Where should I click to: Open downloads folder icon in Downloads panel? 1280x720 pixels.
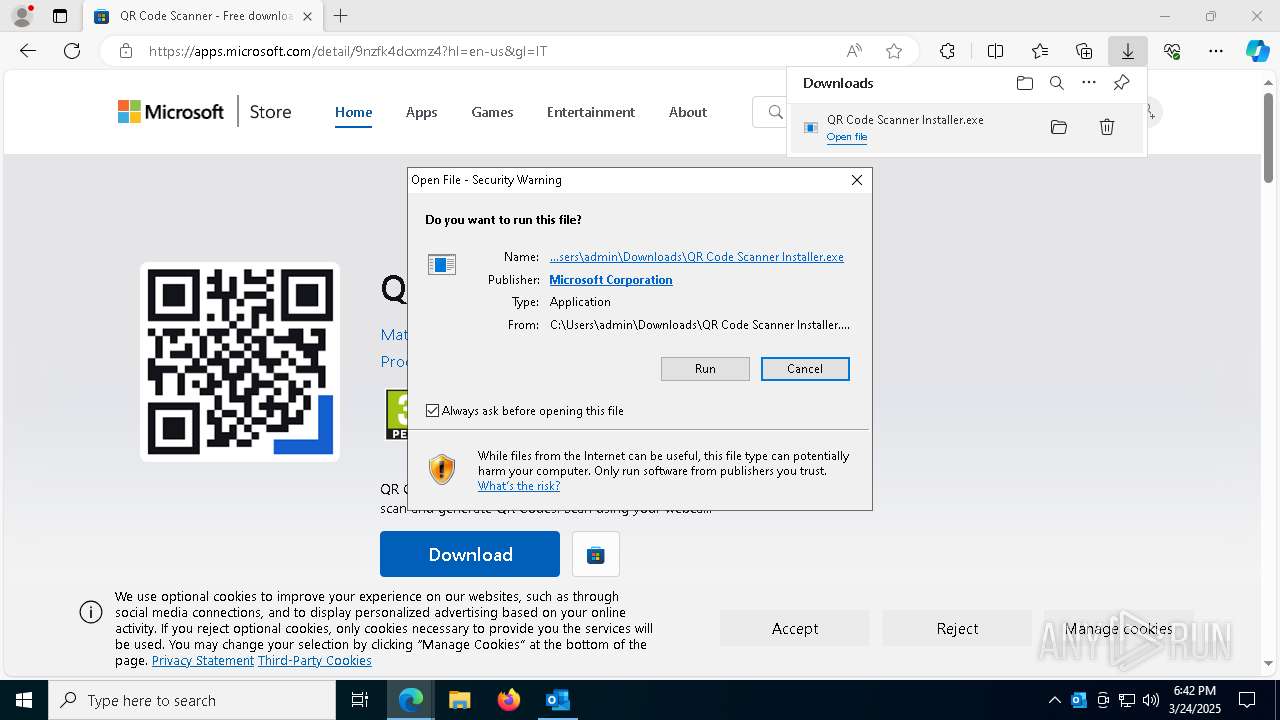(x=1024, y=83)
